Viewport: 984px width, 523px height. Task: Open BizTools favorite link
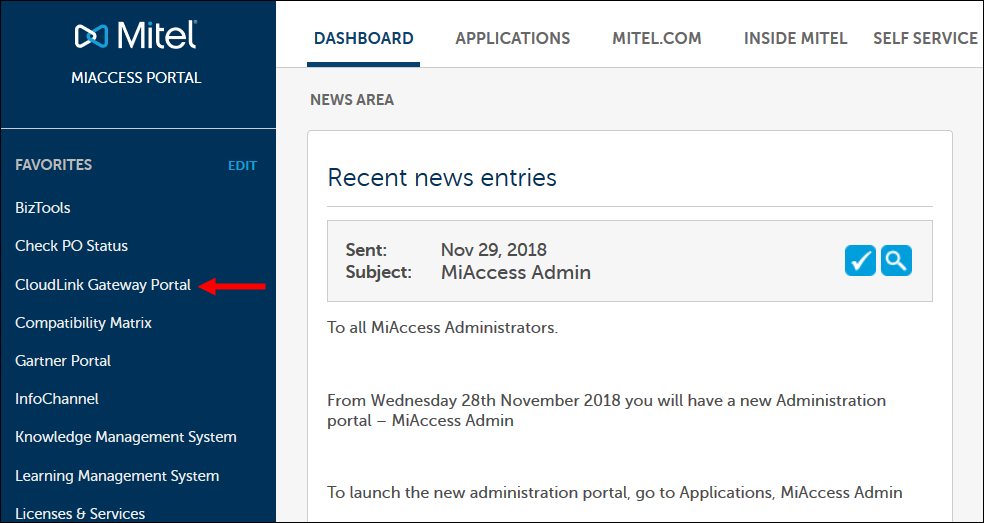click(x=43, y=208)
